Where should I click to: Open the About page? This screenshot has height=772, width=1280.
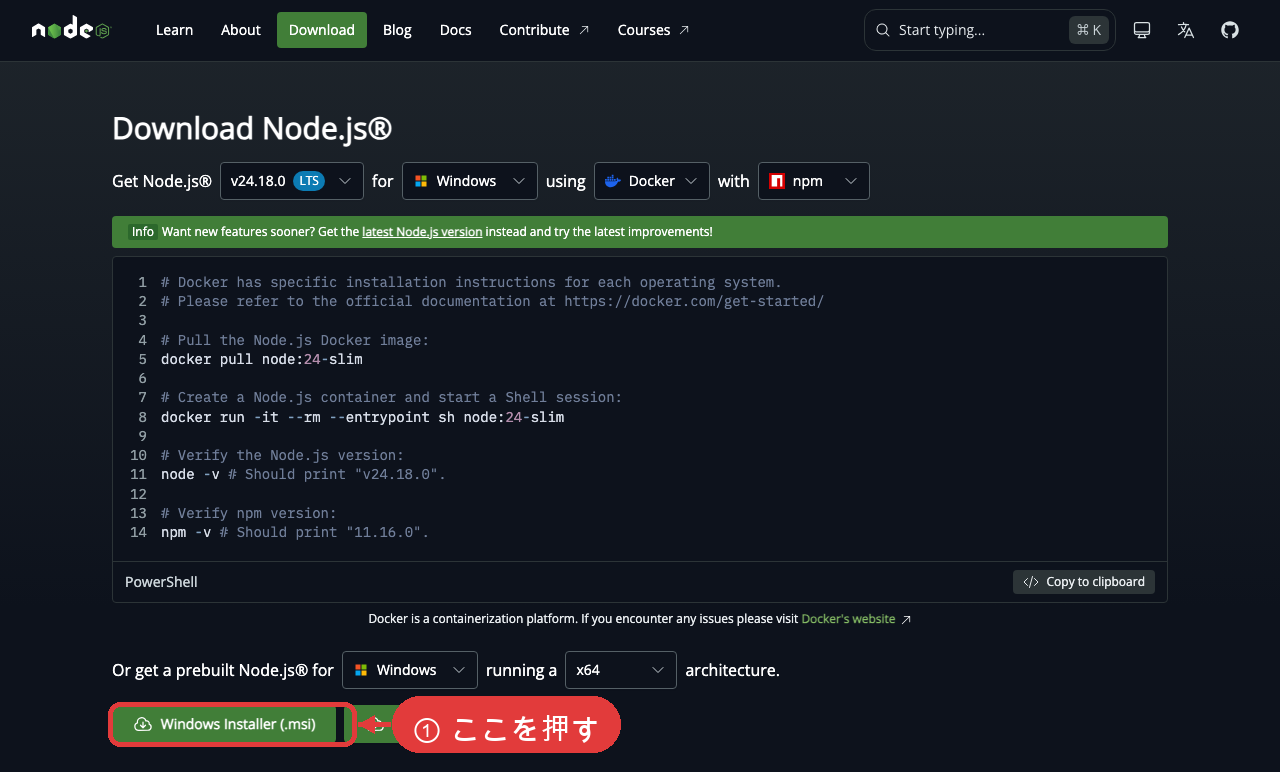pos(241,30)
